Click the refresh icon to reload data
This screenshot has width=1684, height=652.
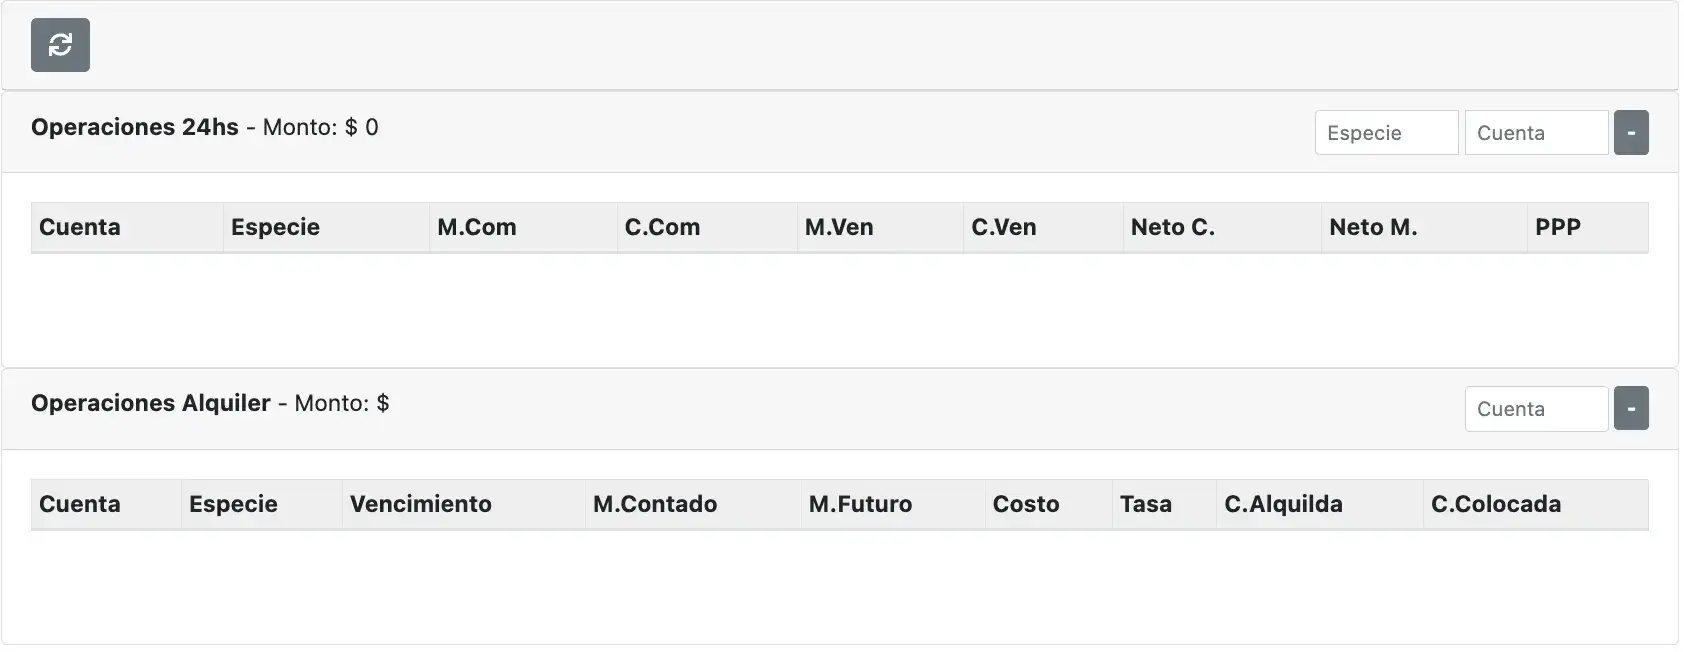[x=60, y=45]
